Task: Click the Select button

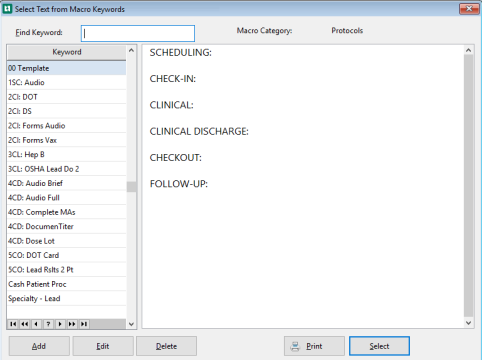Action: [379, 346]
